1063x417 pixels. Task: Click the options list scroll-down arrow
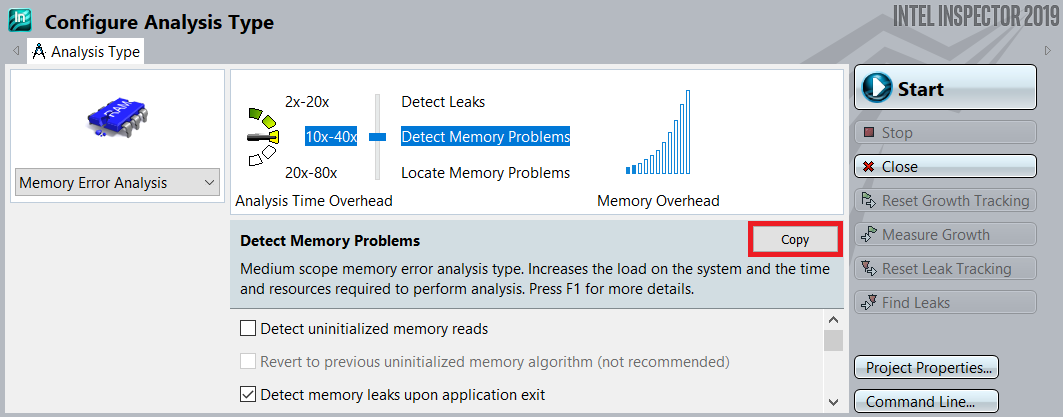click(x=833, y=402)
